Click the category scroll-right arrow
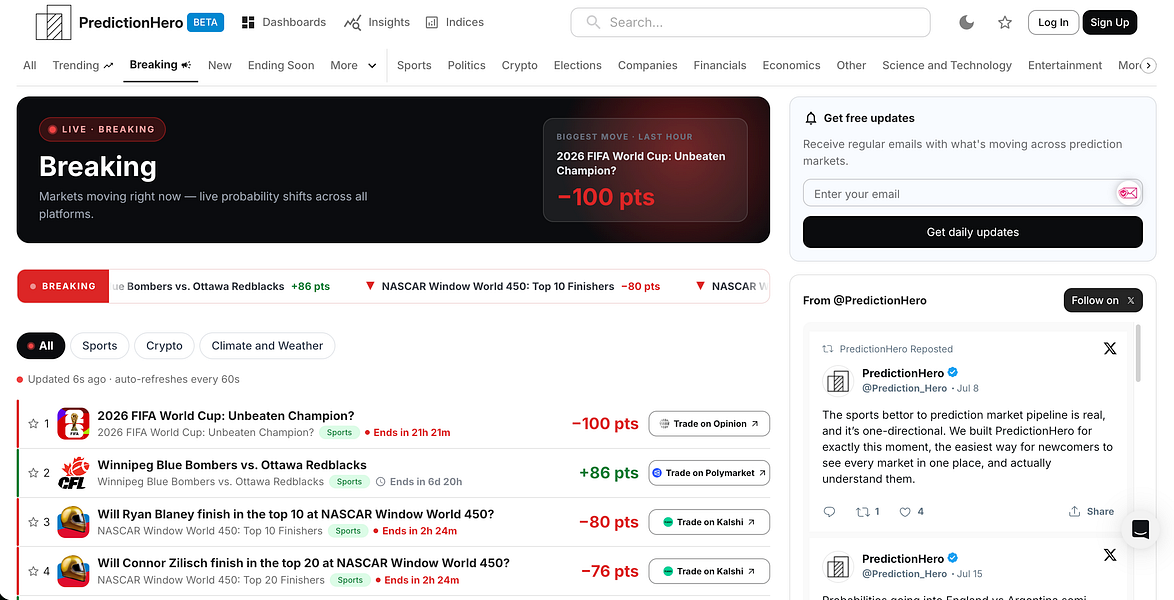The height and width of the screenshot is (600, 1174). [1149, 66]
